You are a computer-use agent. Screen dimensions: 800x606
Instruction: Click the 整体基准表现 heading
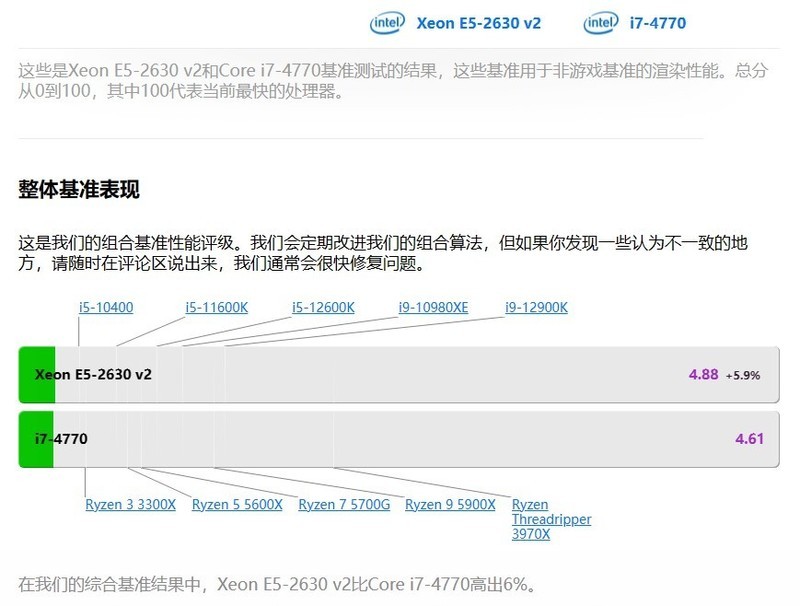point(79,189)
